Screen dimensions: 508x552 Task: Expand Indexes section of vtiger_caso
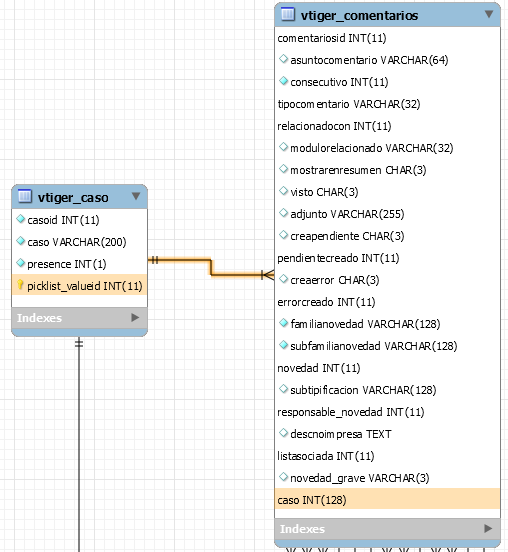135,318
